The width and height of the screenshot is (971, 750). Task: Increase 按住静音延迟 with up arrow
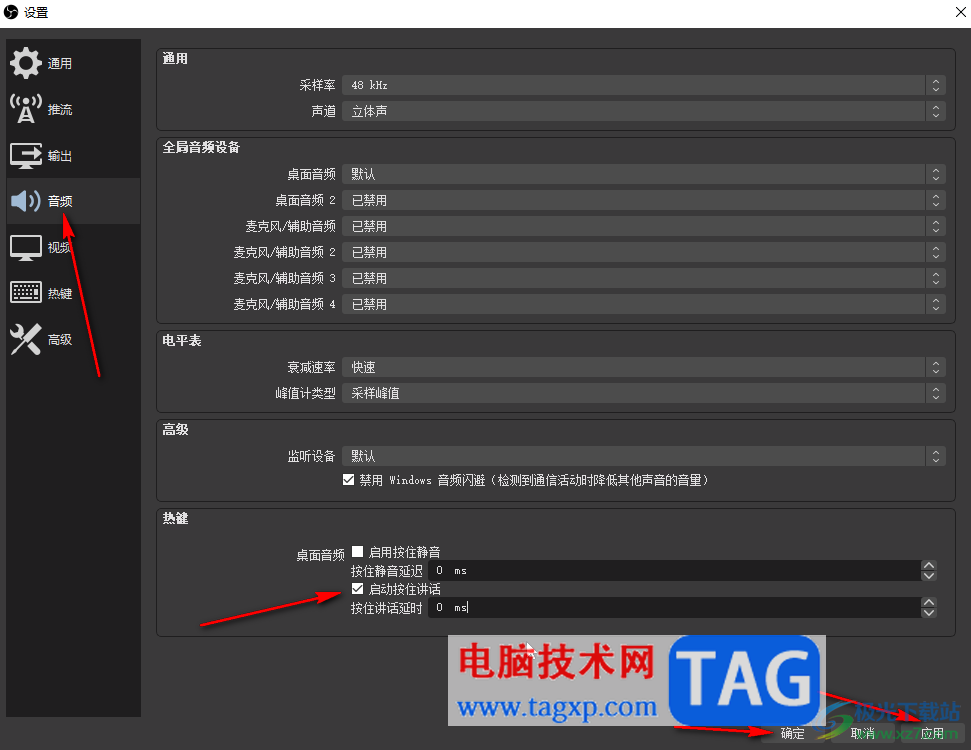pyautogui.click(x=928, y=565)
